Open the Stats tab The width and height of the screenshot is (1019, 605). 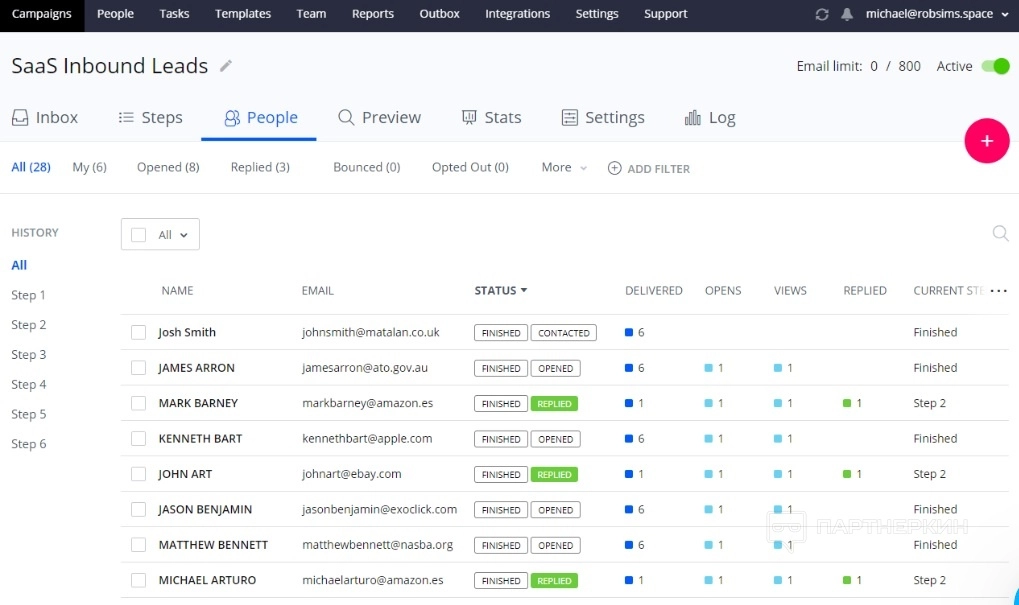pos(491,117)
